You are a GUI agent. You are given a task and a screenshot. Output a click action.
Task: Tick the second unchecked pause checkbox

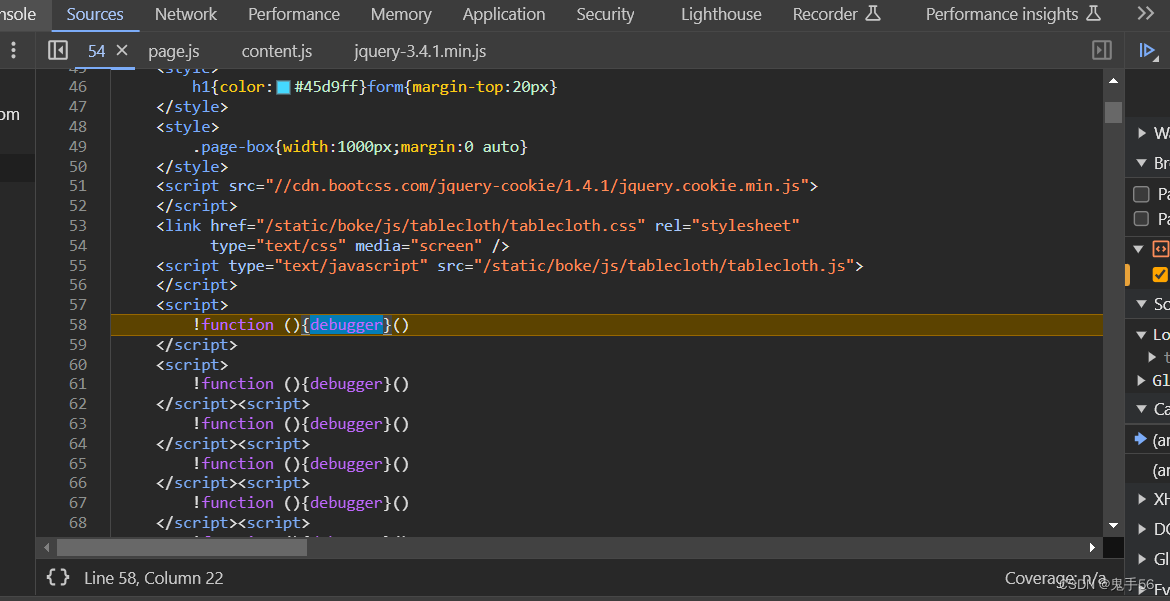point(1141,218)
